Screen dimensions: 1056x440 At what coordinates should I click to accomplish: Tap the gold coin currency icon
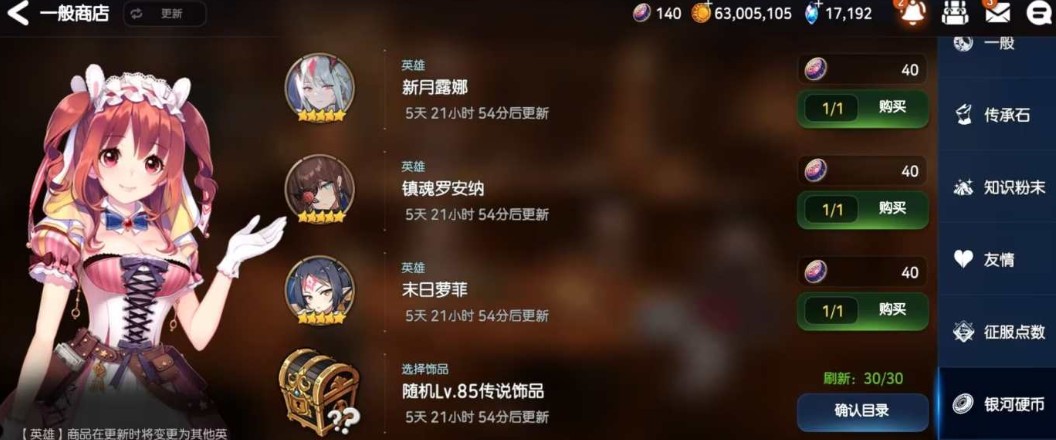(701, 13)
